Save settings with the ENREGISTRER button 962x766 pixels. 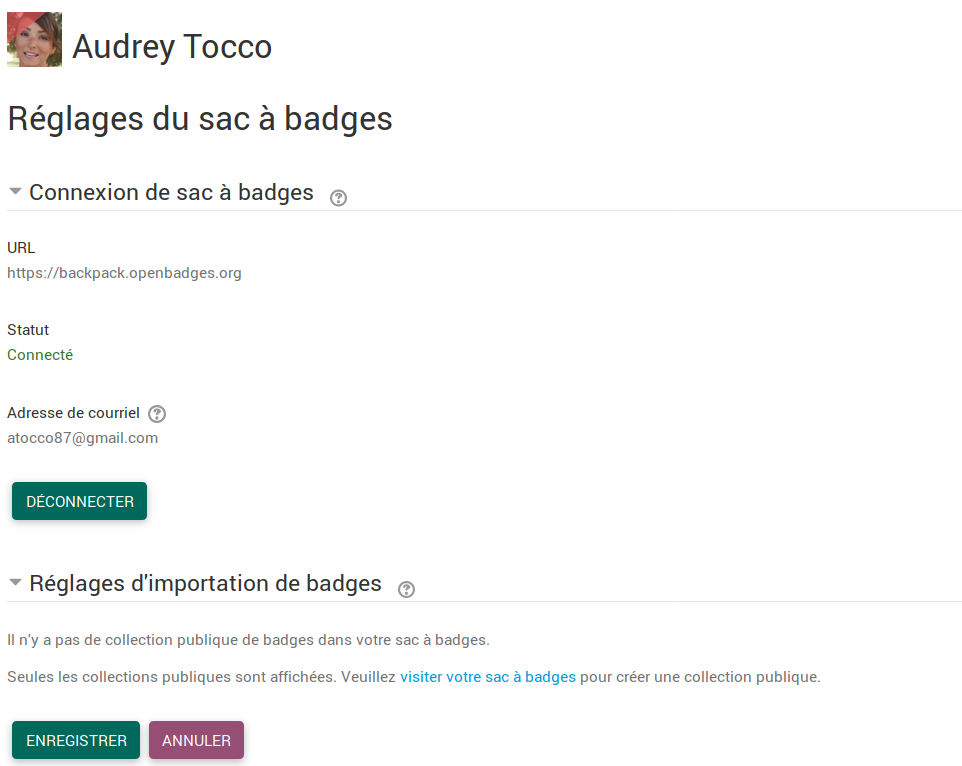(76, 741)
